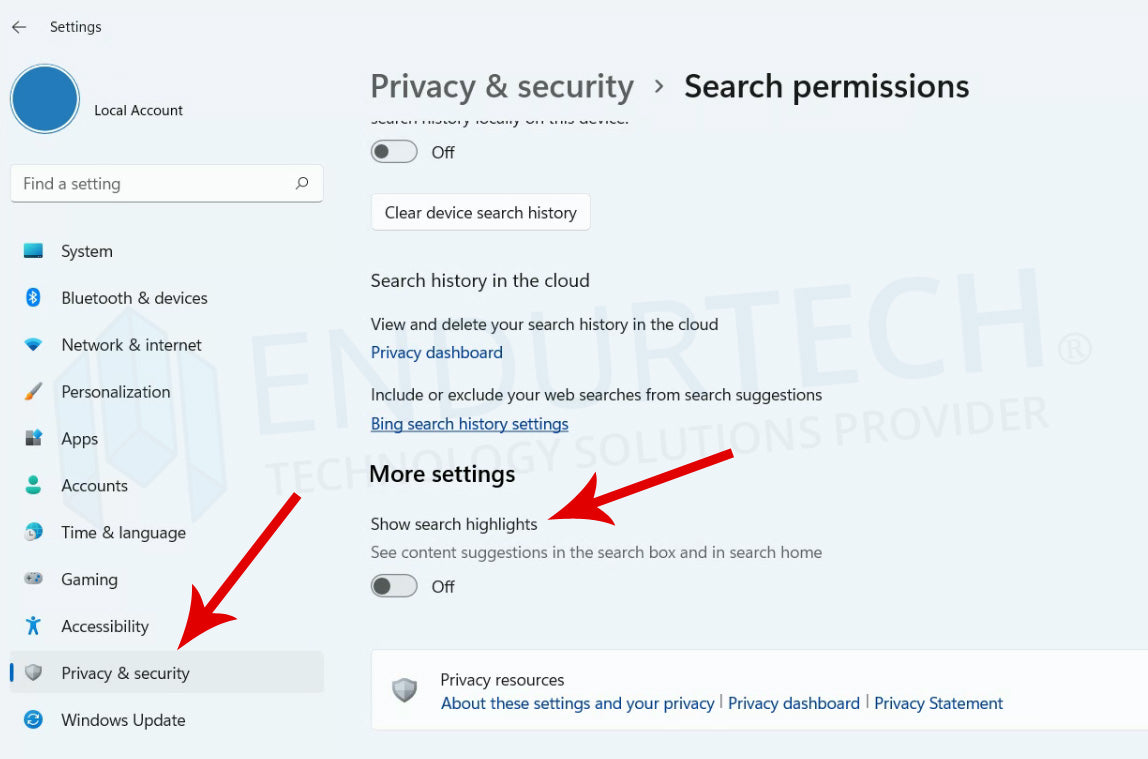
Task: Click the Accounts person icon
Action: [34, 486]
